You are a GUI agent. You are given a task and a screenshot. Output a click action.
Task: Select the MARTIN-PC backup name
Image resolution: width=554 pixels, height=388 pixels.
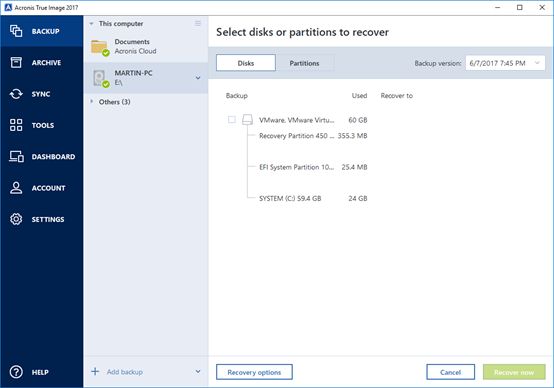(133, 73)
